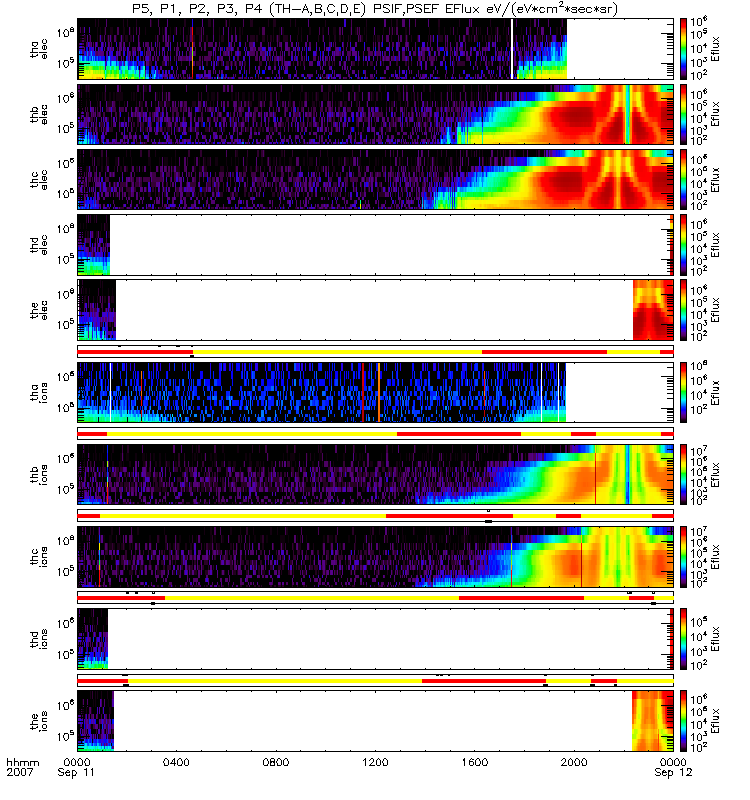Click the color bar beside thb ions panel
Image resolution: width=750 pixels, height=800 pixels.
click(x=684, y=474)
